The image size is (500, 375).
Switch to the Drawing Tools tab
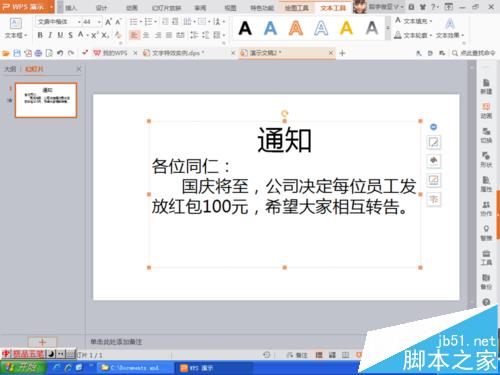coord(296,8)
